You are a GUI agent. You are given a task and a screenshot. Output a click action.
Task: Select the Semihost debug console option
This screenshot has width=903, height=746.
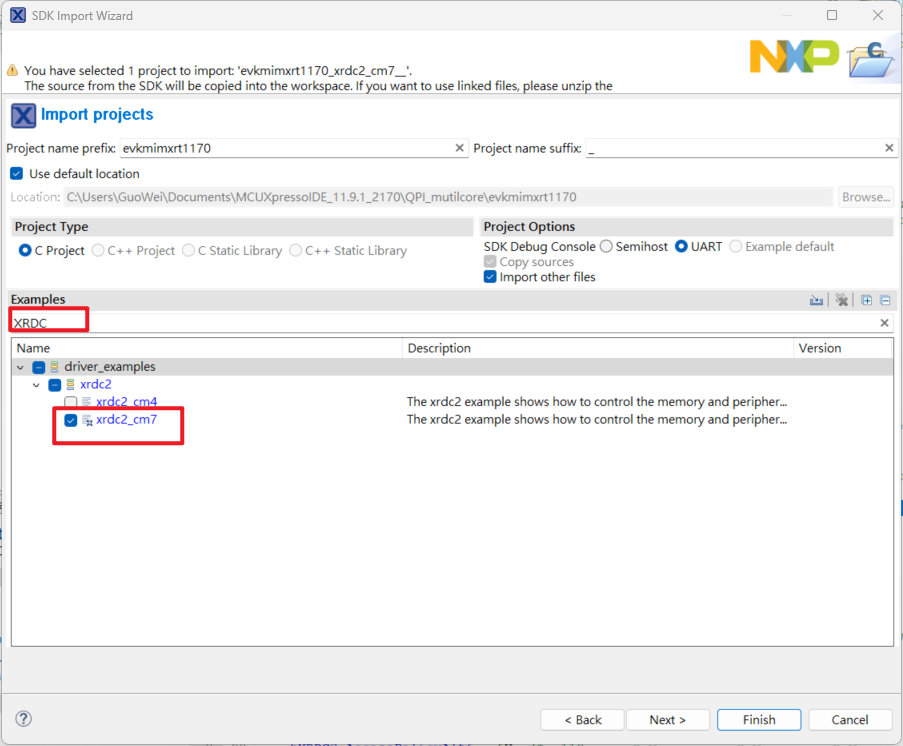[x=607, y=247]
